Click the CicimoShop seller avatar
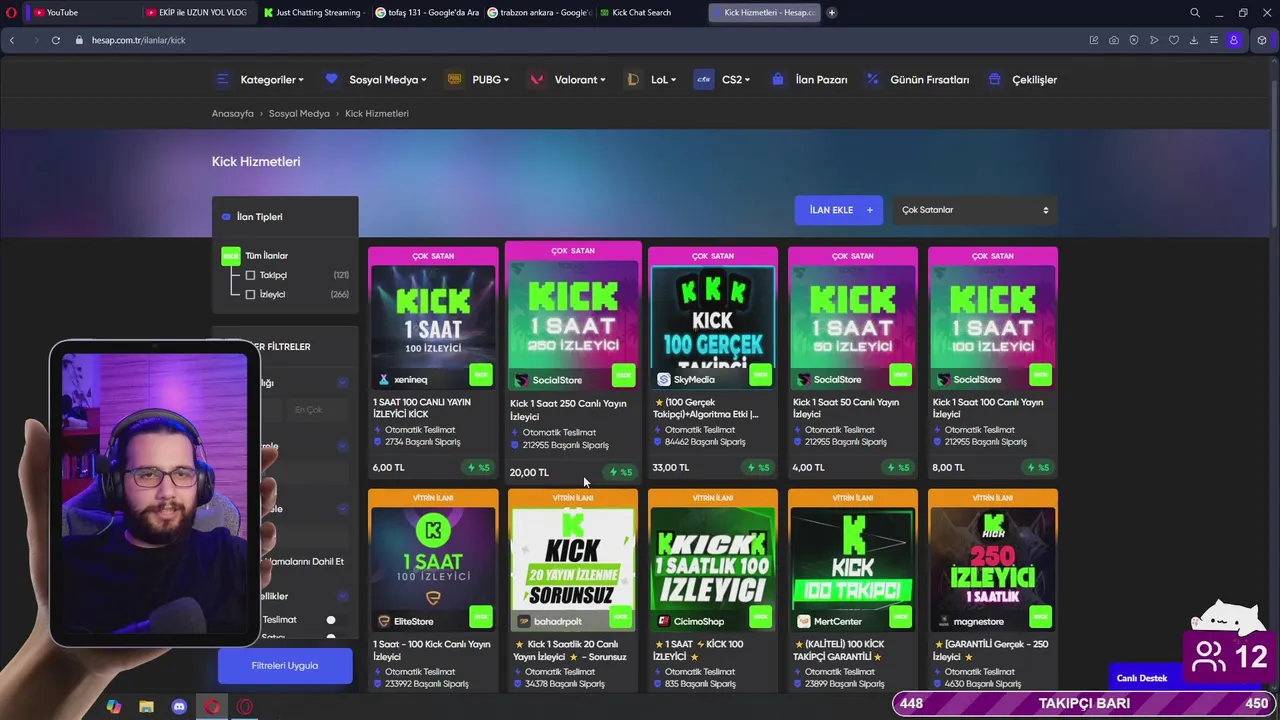The width and height of the screenshot is (1280, 720). tap(664, 622)
